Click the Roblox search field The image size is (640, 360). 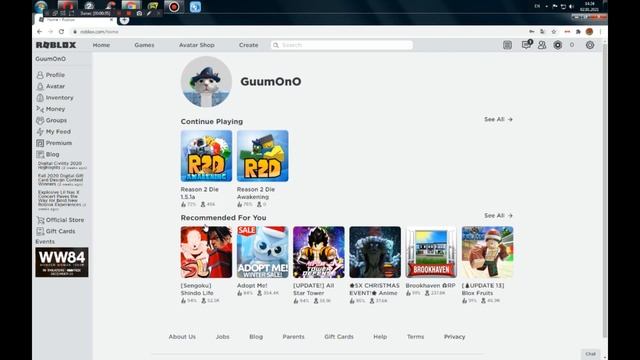pyautogui.click(x=342, y=45)
